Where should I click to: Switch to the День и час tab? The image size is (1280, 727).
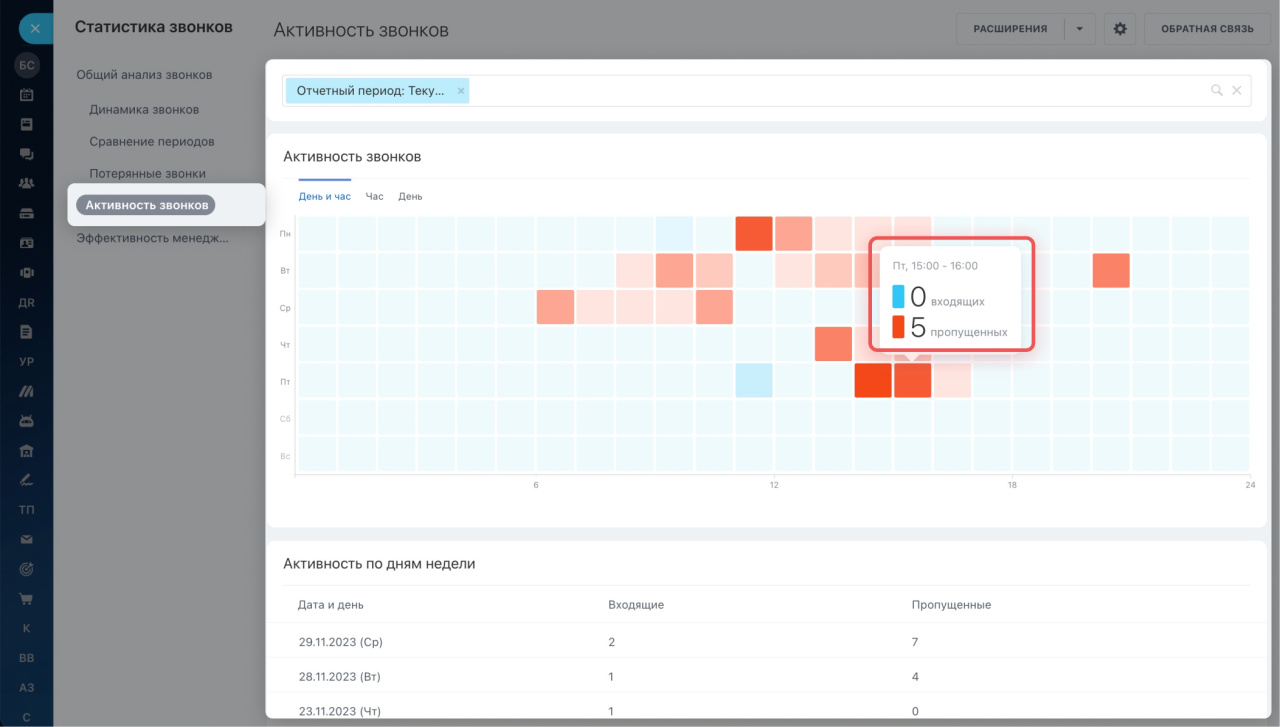(325, 196)
